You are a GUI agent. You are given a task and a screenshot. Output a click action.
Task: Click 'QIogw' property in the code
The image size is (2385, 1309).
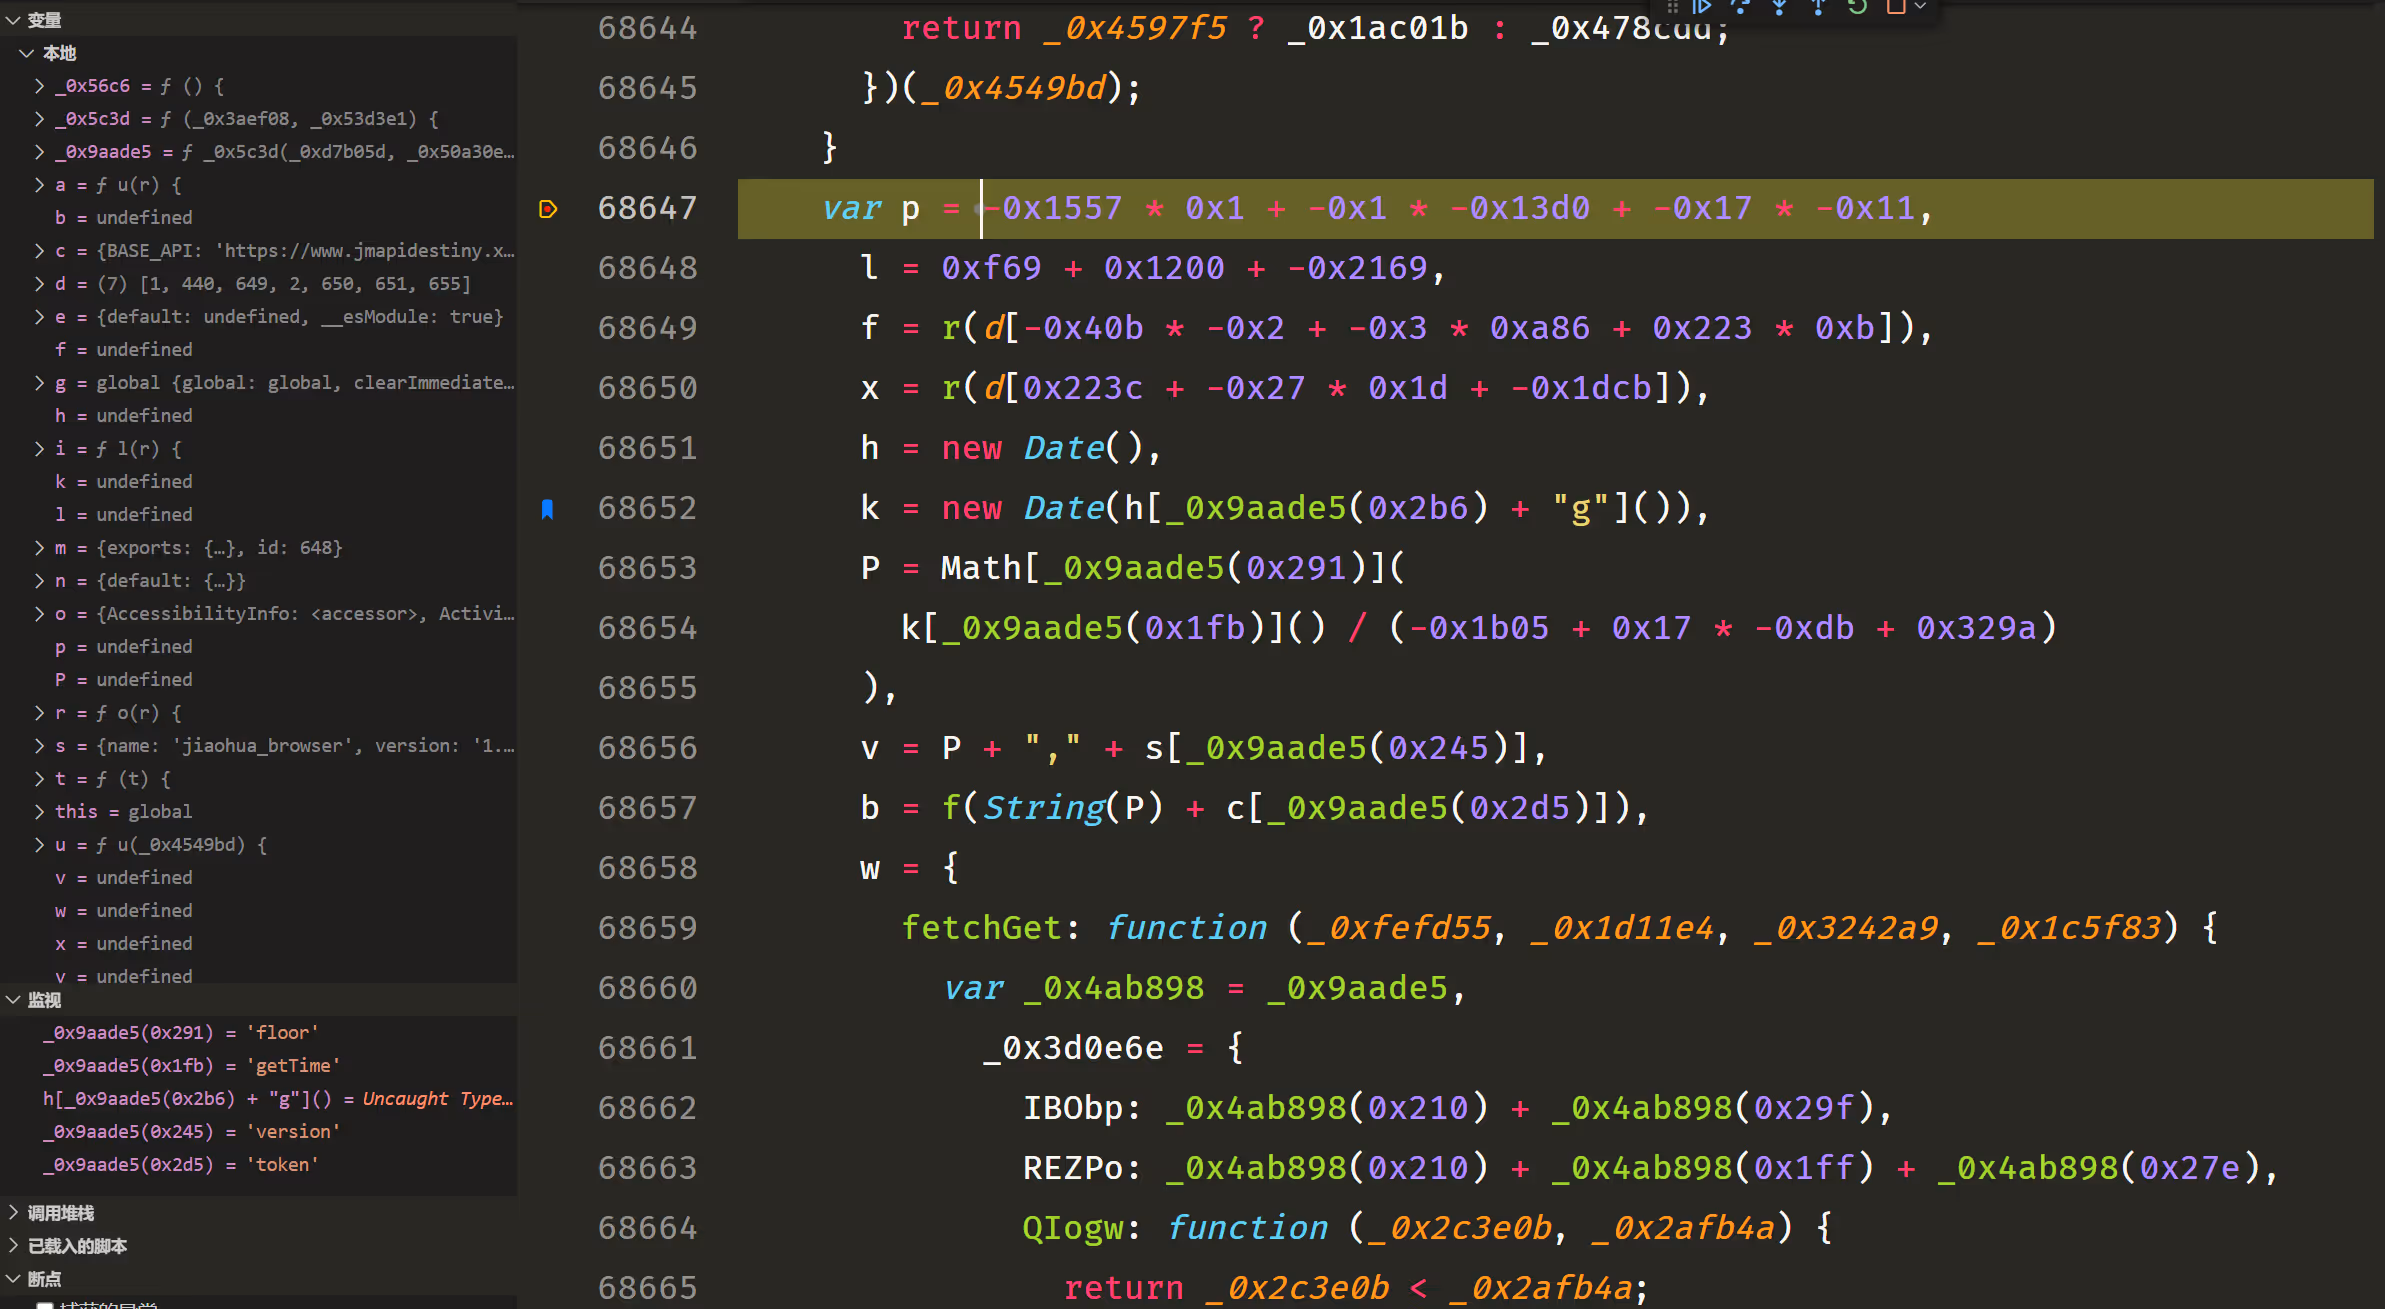[1073, 1228]
